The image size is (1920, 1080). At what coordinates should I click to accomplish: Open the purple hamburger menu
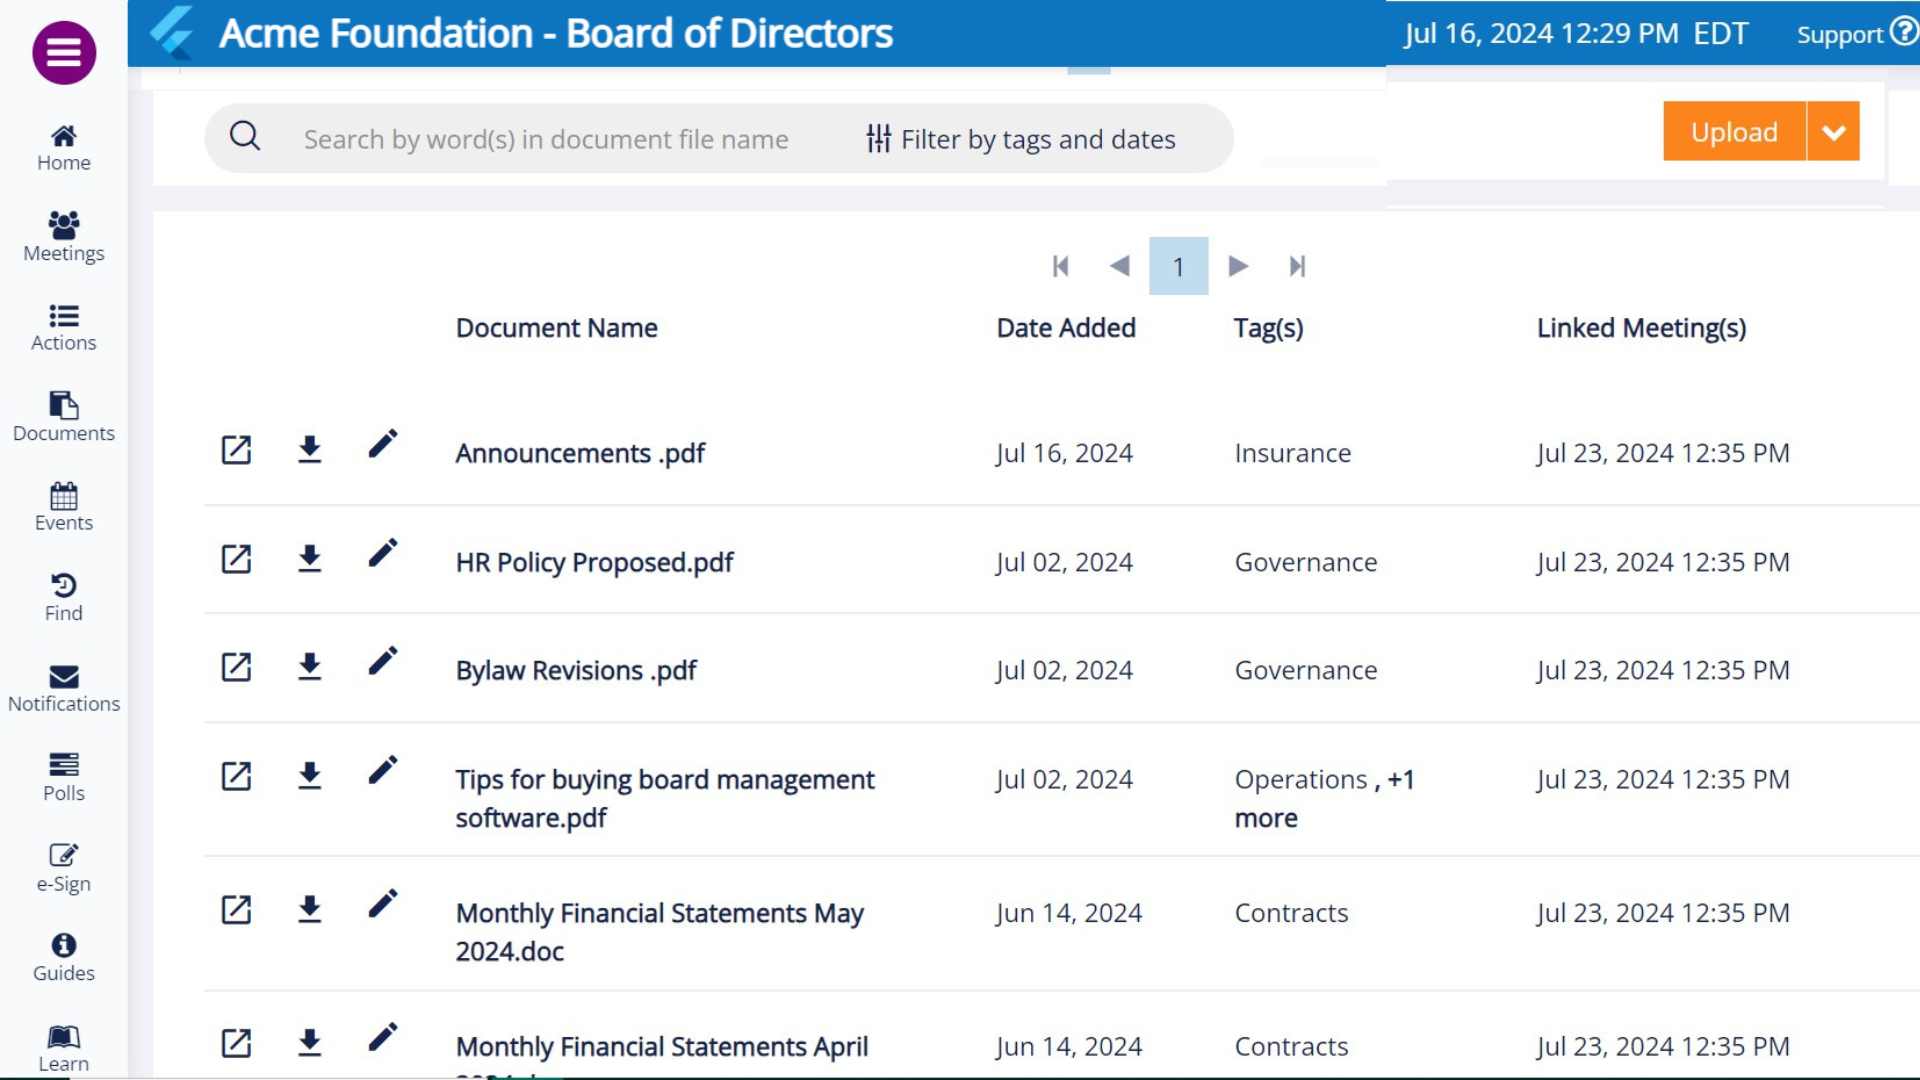click(64, 53)
